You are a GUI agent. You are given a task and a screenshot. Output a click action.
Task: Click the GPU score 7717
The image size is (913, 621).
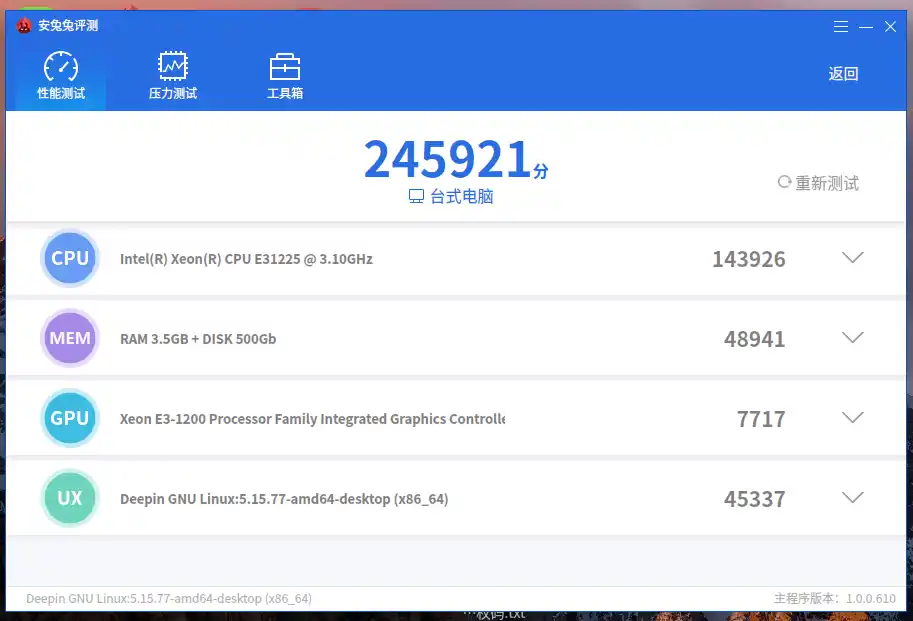761,419
